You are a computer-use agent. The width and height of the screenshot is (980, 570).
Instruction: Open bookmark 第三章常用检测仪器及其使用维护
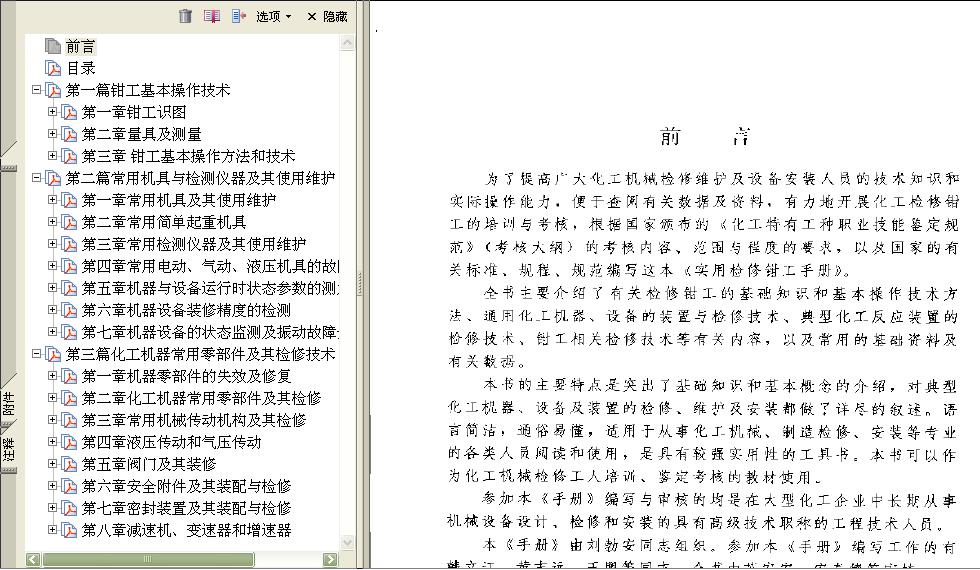pyautogui.click(x=194, y=244)
